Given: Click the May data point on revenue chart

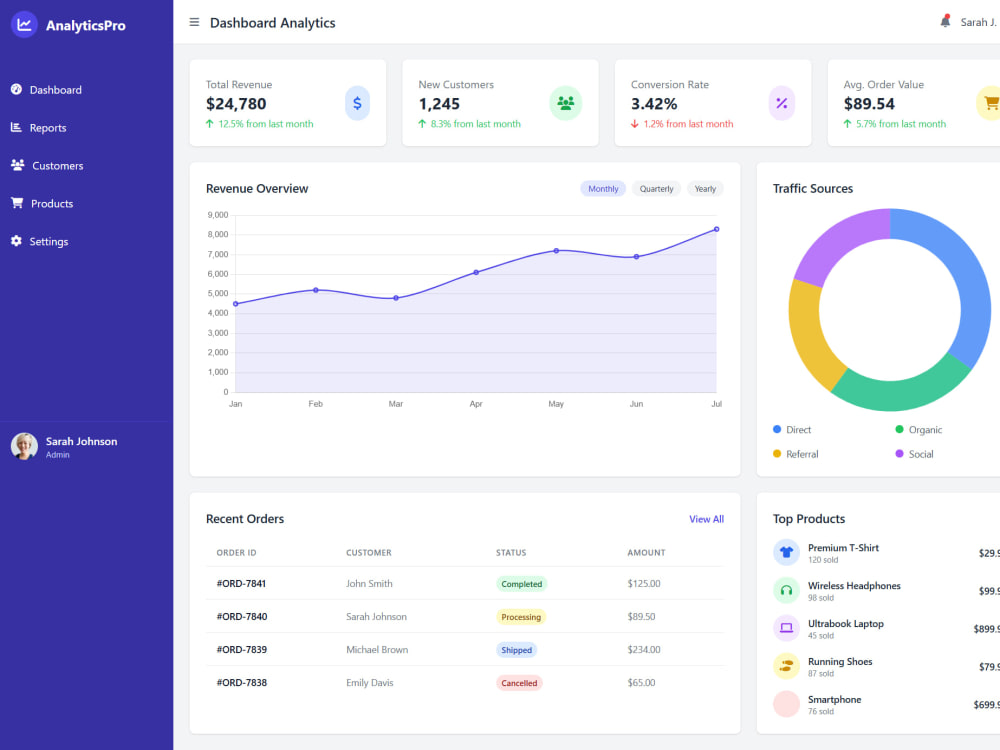Looking at the screenshot, I should [556, 251].
